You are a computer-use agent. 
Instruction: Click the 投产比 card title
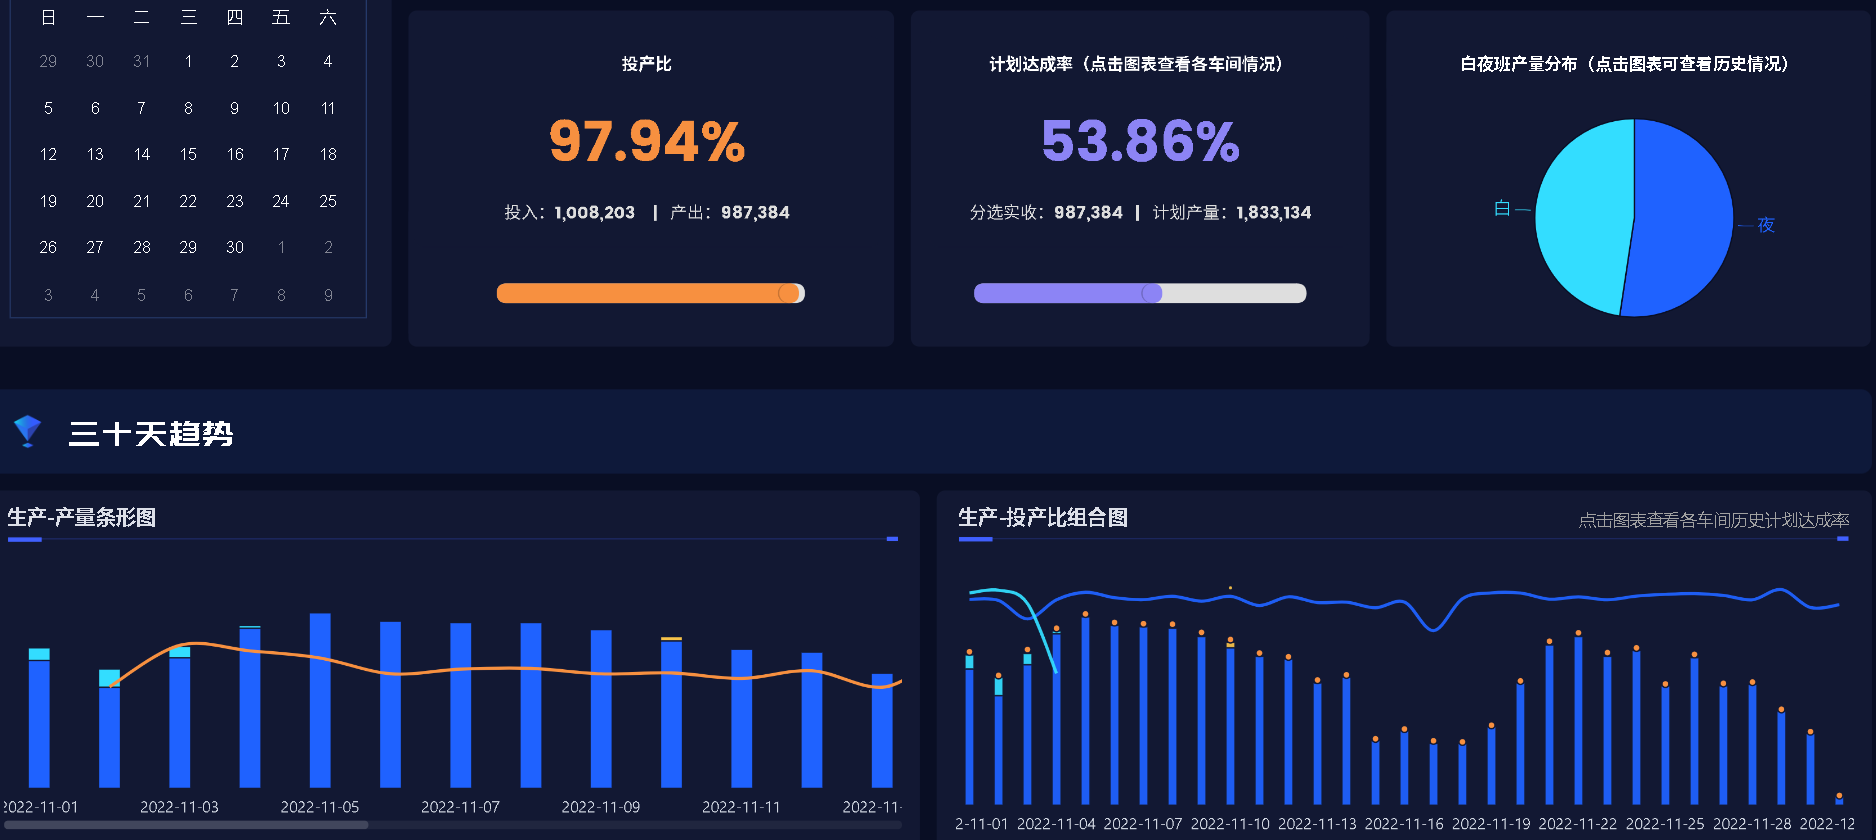pos(647,64)
